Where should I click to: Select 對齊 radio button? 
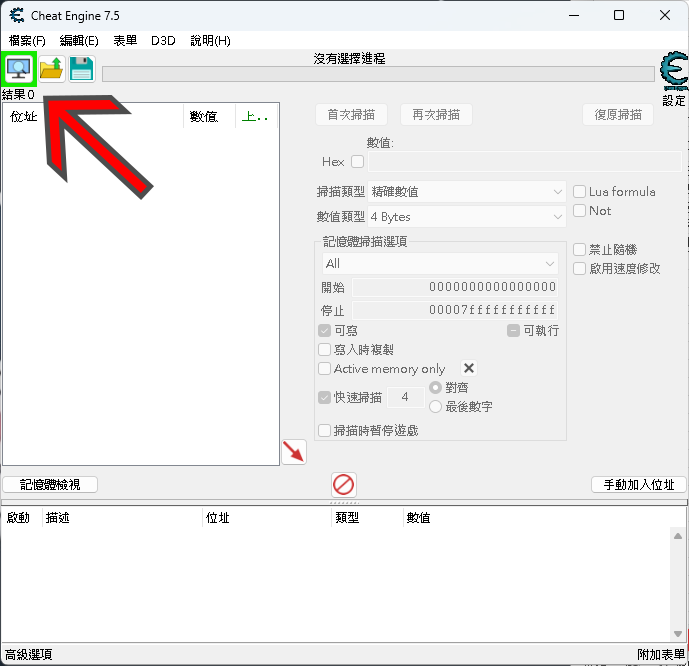pos(435,387)
